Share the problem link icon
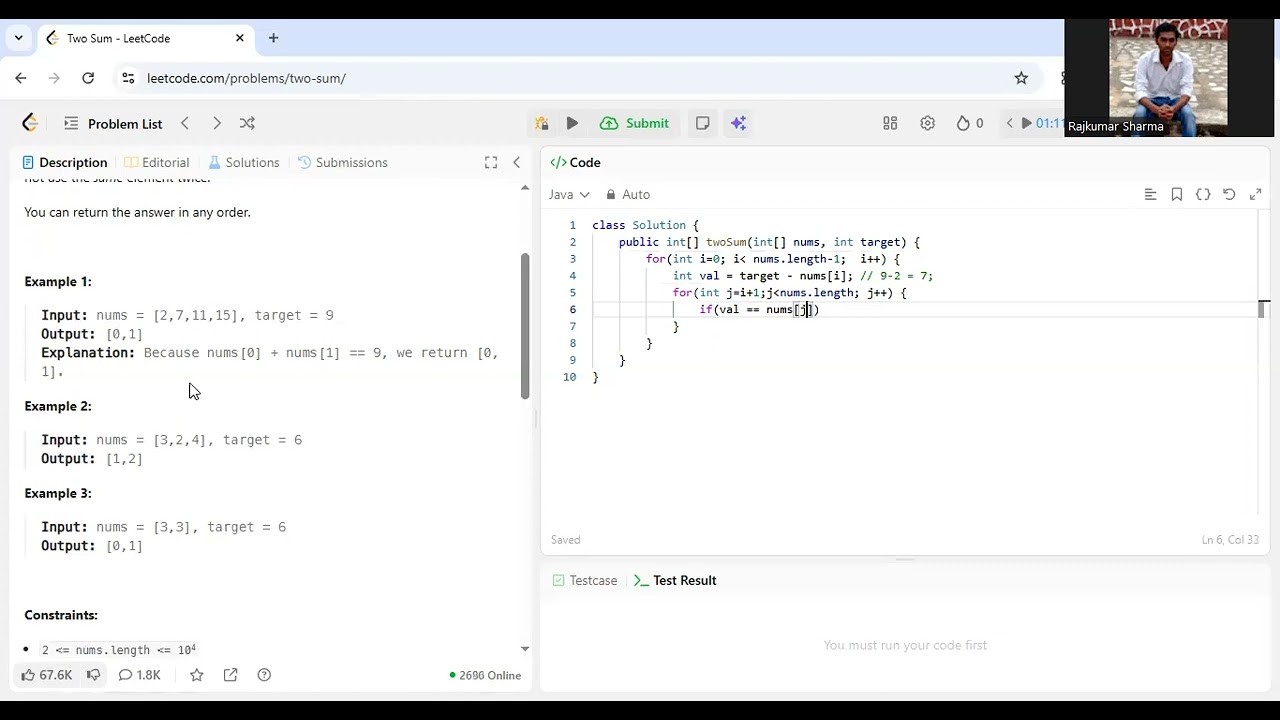This screenshot has width=1280, height=720. [x=230, y=675]
